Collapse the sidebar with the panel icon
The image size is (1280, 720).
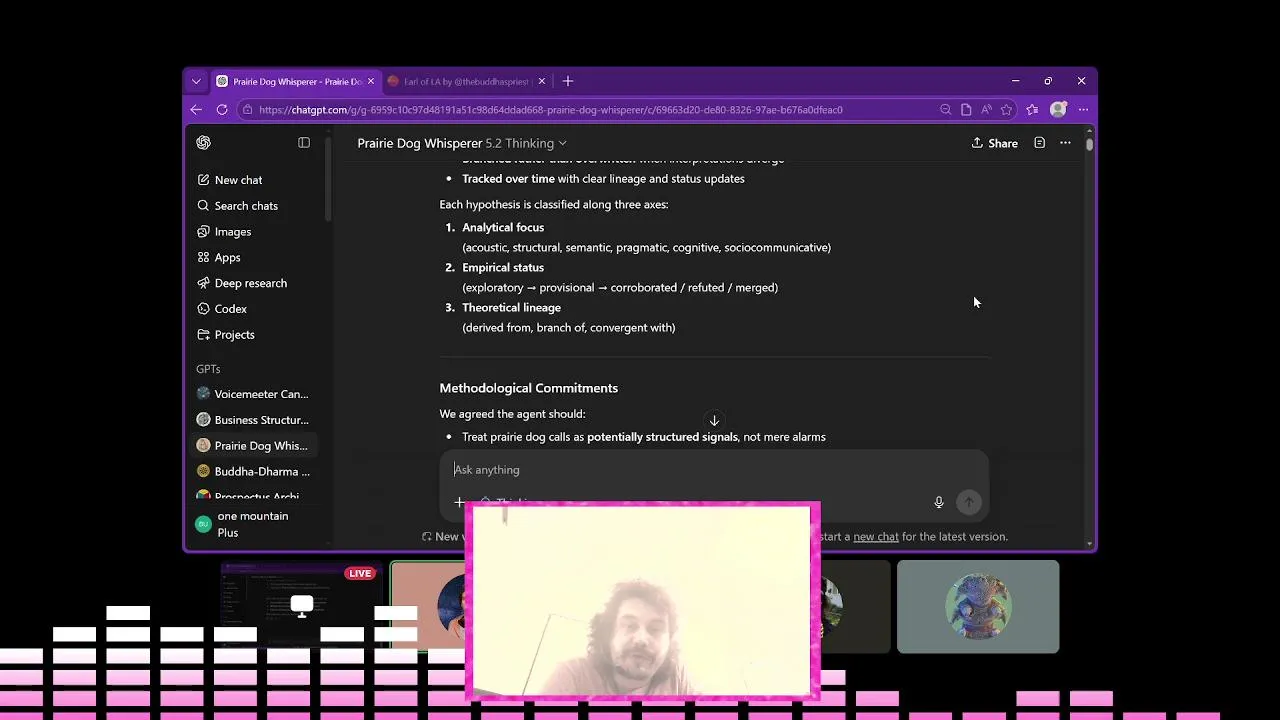(x=304, y=143)
